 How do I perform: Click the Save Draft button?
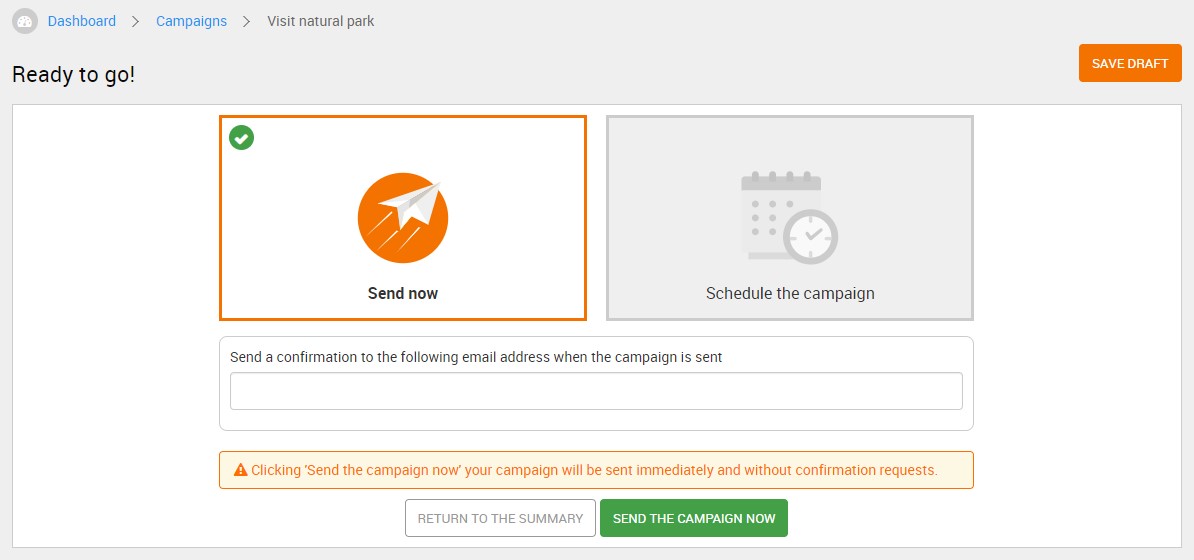1130,63
